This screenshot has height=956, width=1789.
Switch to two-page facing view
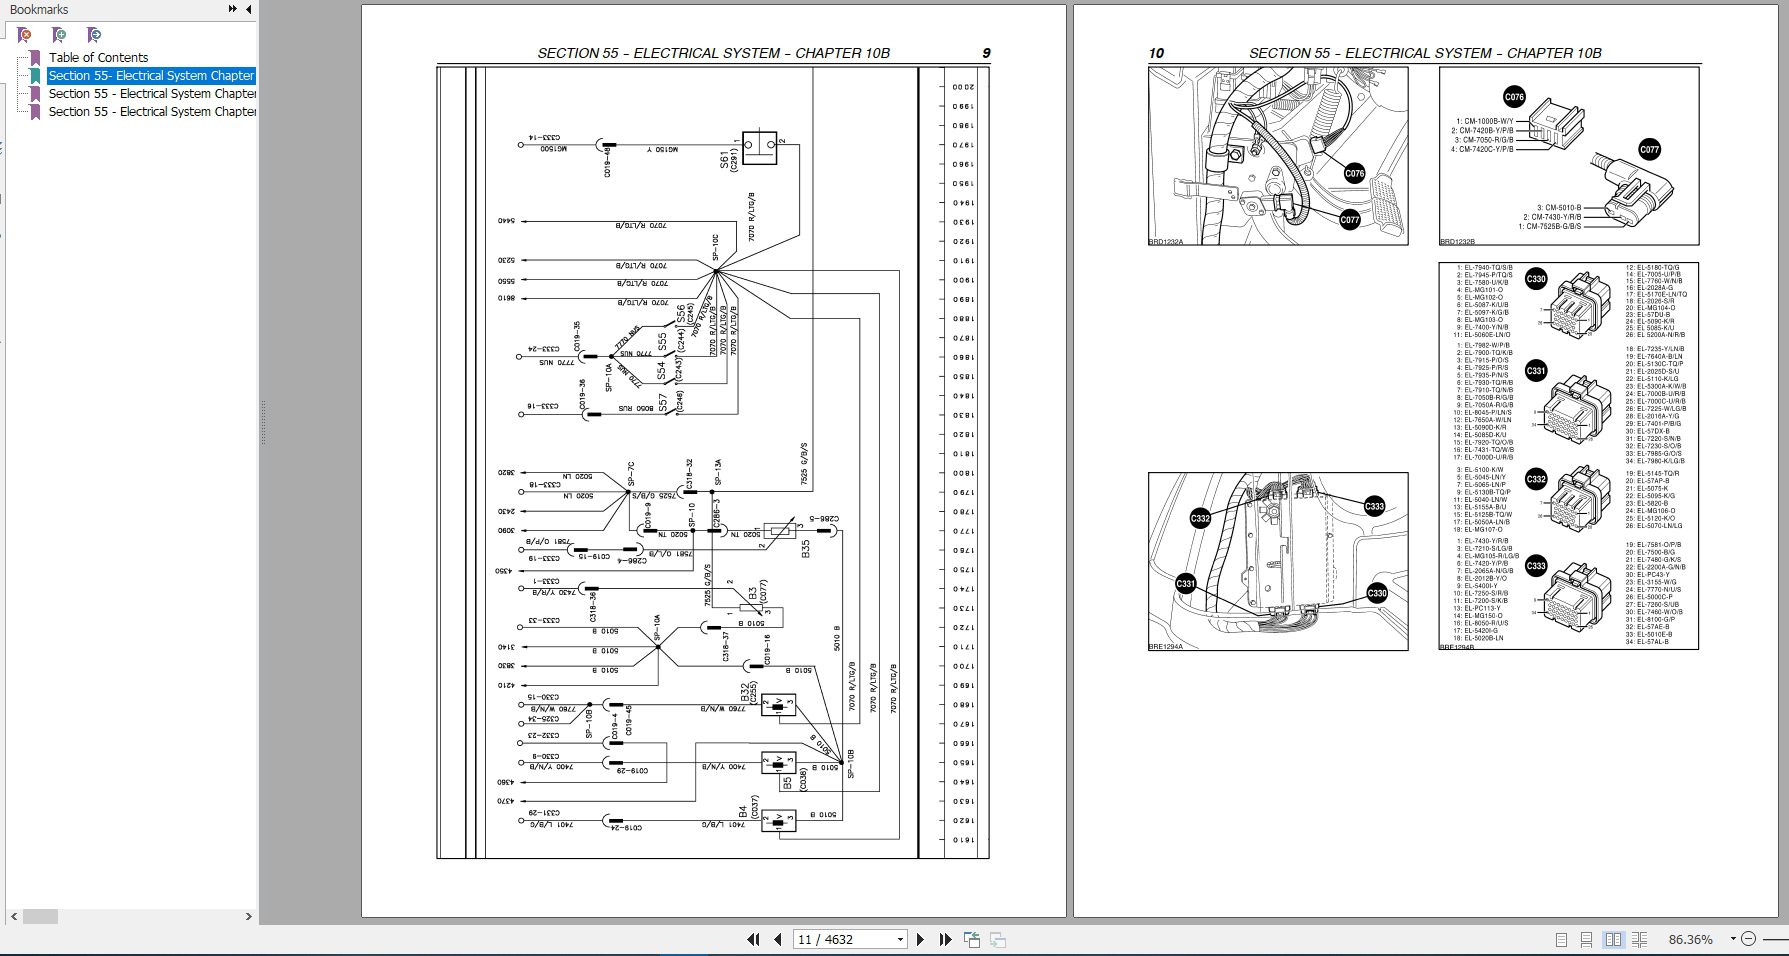pyautogui.click(x=1613, y=940)
